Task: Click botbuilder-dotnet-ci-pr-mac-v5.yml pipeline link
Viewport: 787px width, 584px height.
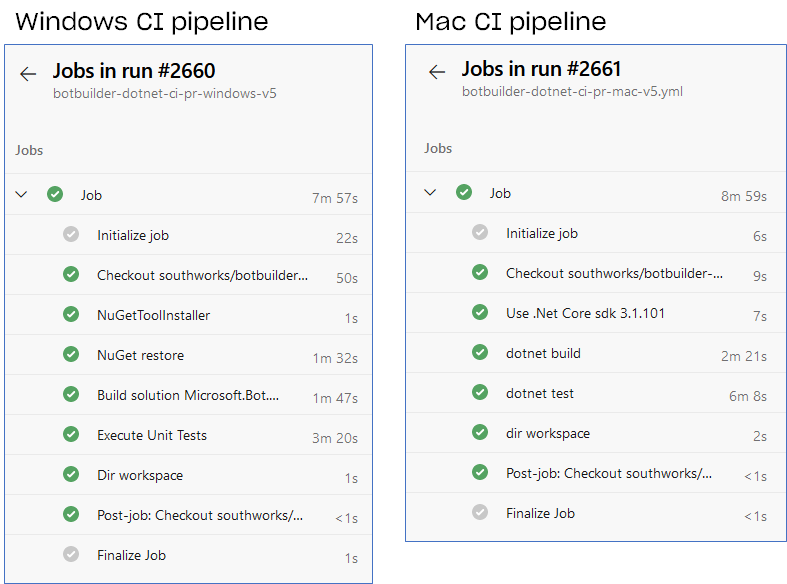Action: pyautogui.click(x=572, y=92)
